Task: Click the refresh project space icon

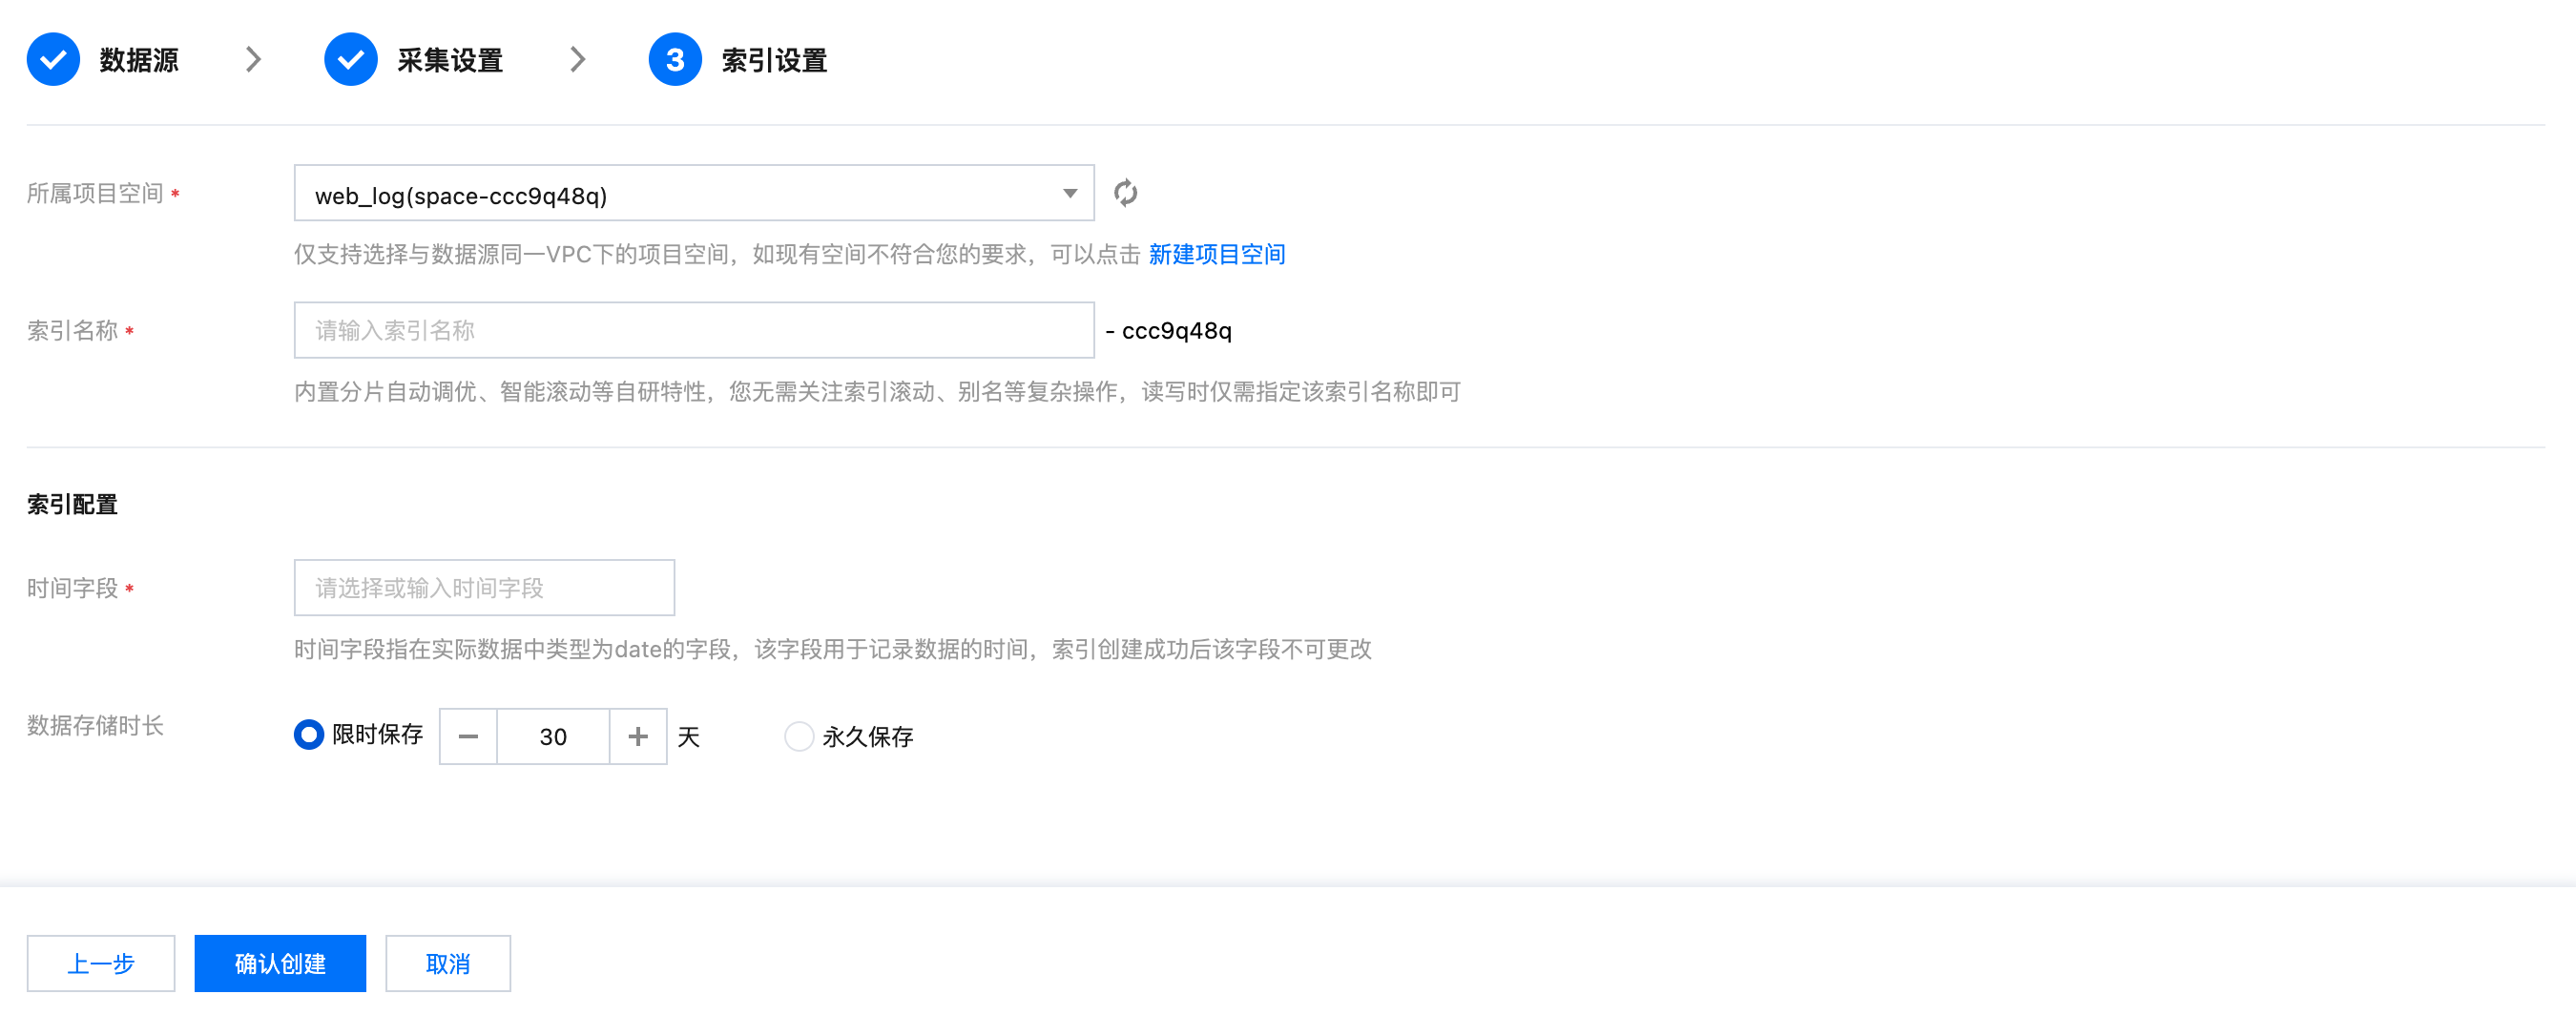Action: [x=1126, y=193]
